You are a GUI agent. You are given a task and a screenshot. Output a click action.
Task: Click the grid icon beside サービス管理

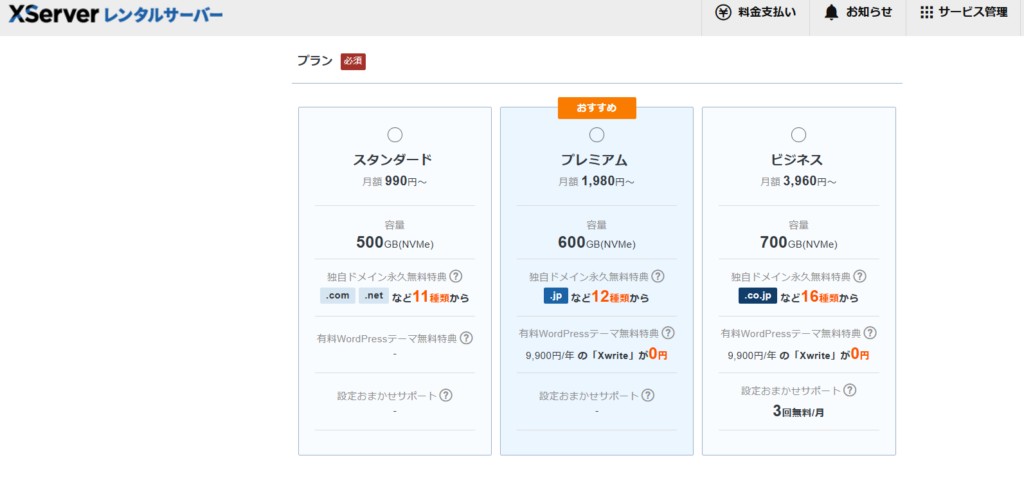[926, 13]
